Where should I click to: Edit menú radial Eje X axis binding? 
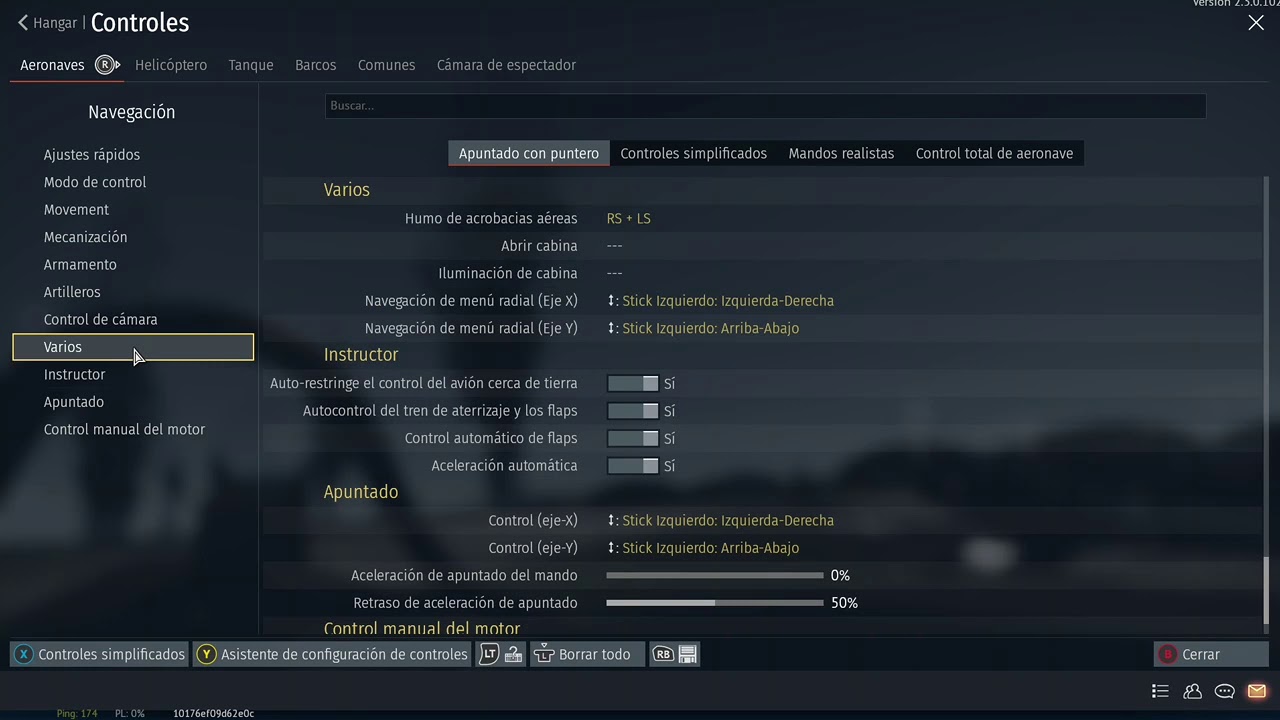(x=721, y=301)
